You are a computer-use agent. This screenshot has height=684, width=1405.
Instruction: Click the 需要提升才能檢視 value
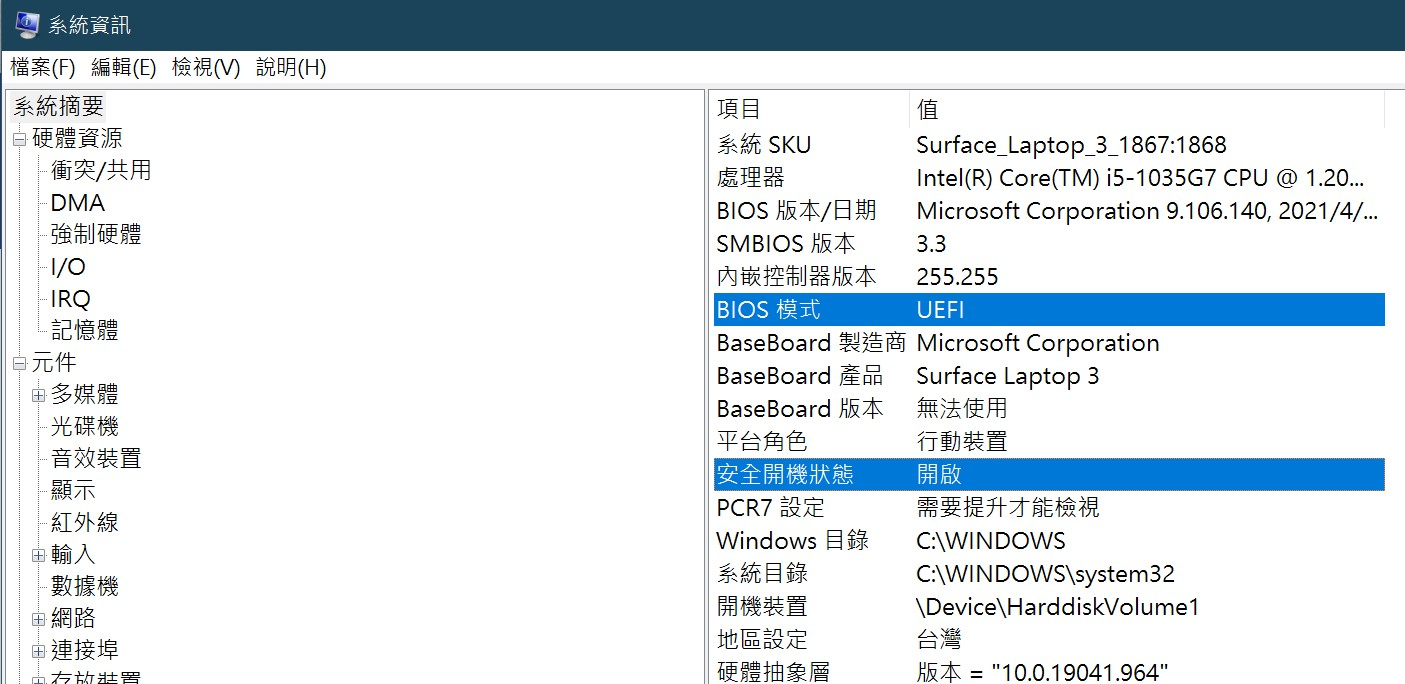(1008, 507)
